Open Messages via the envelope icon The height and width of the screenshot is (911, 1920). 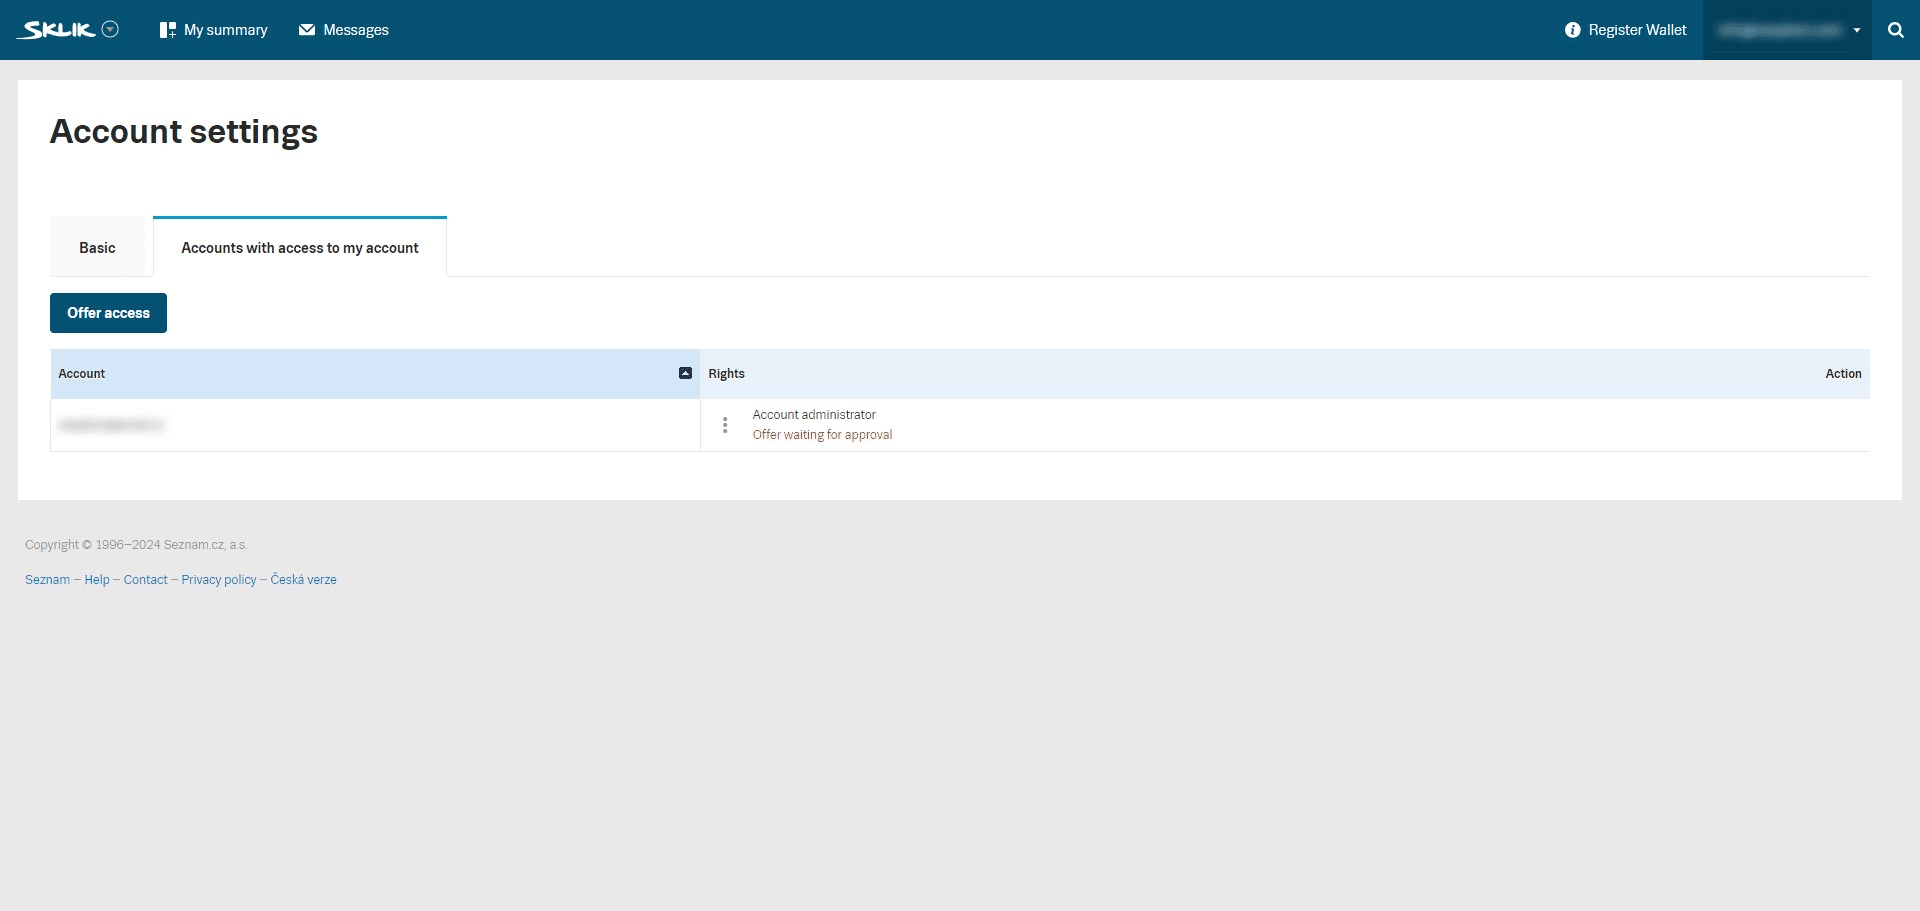(x=308, y=29)
